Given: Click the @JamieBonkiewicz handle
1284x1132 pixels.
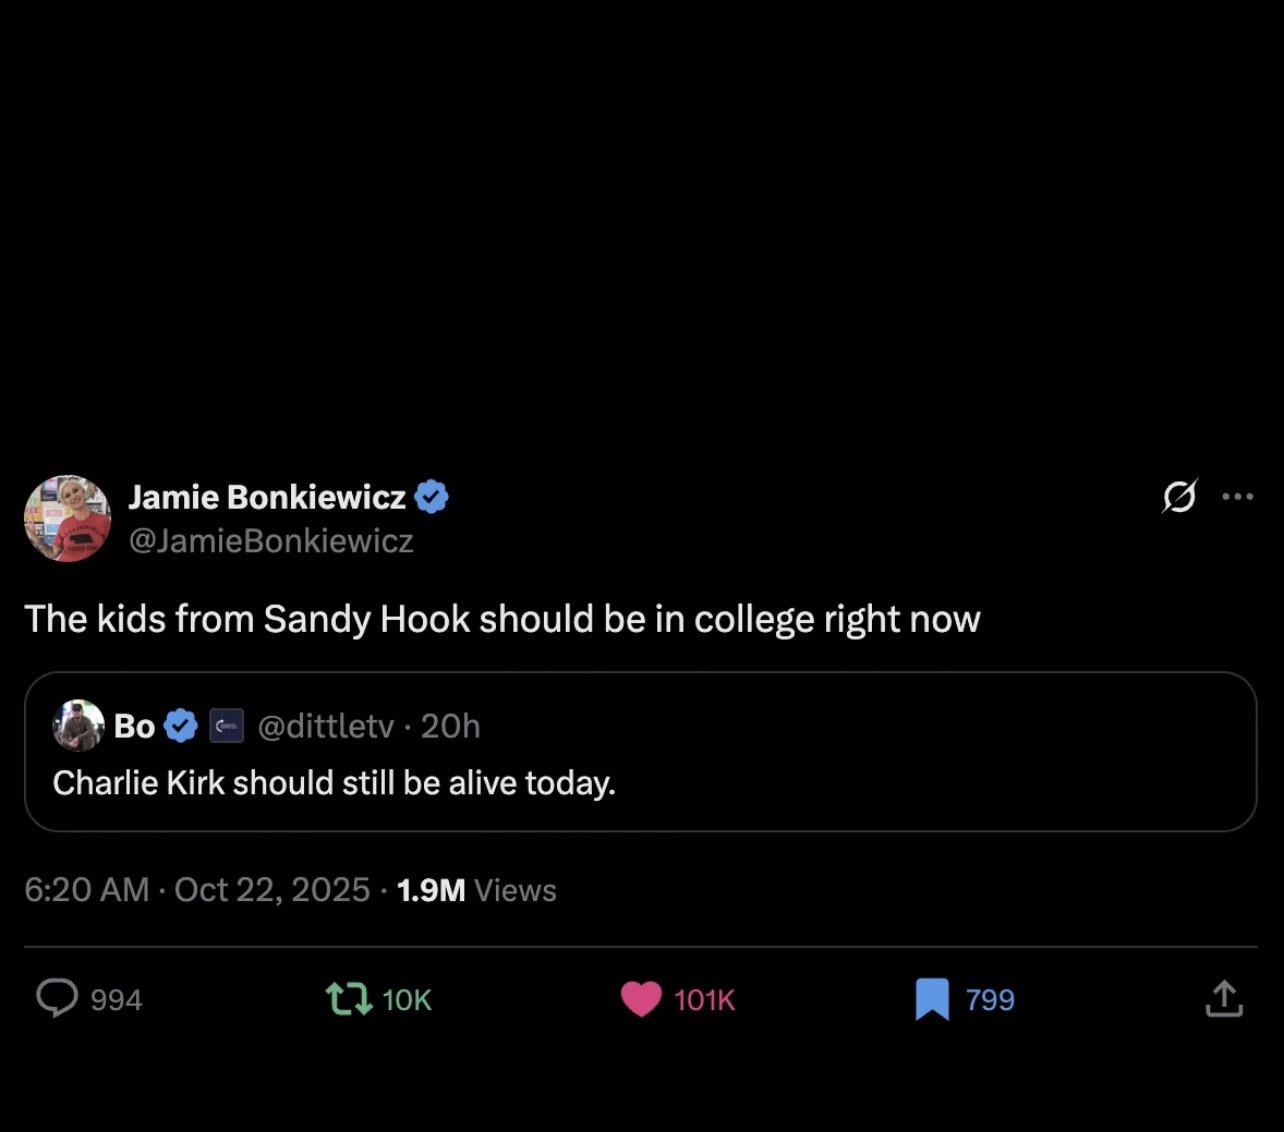Looking at the screenshot, I should pyautogui.click(x=271, y=541).
